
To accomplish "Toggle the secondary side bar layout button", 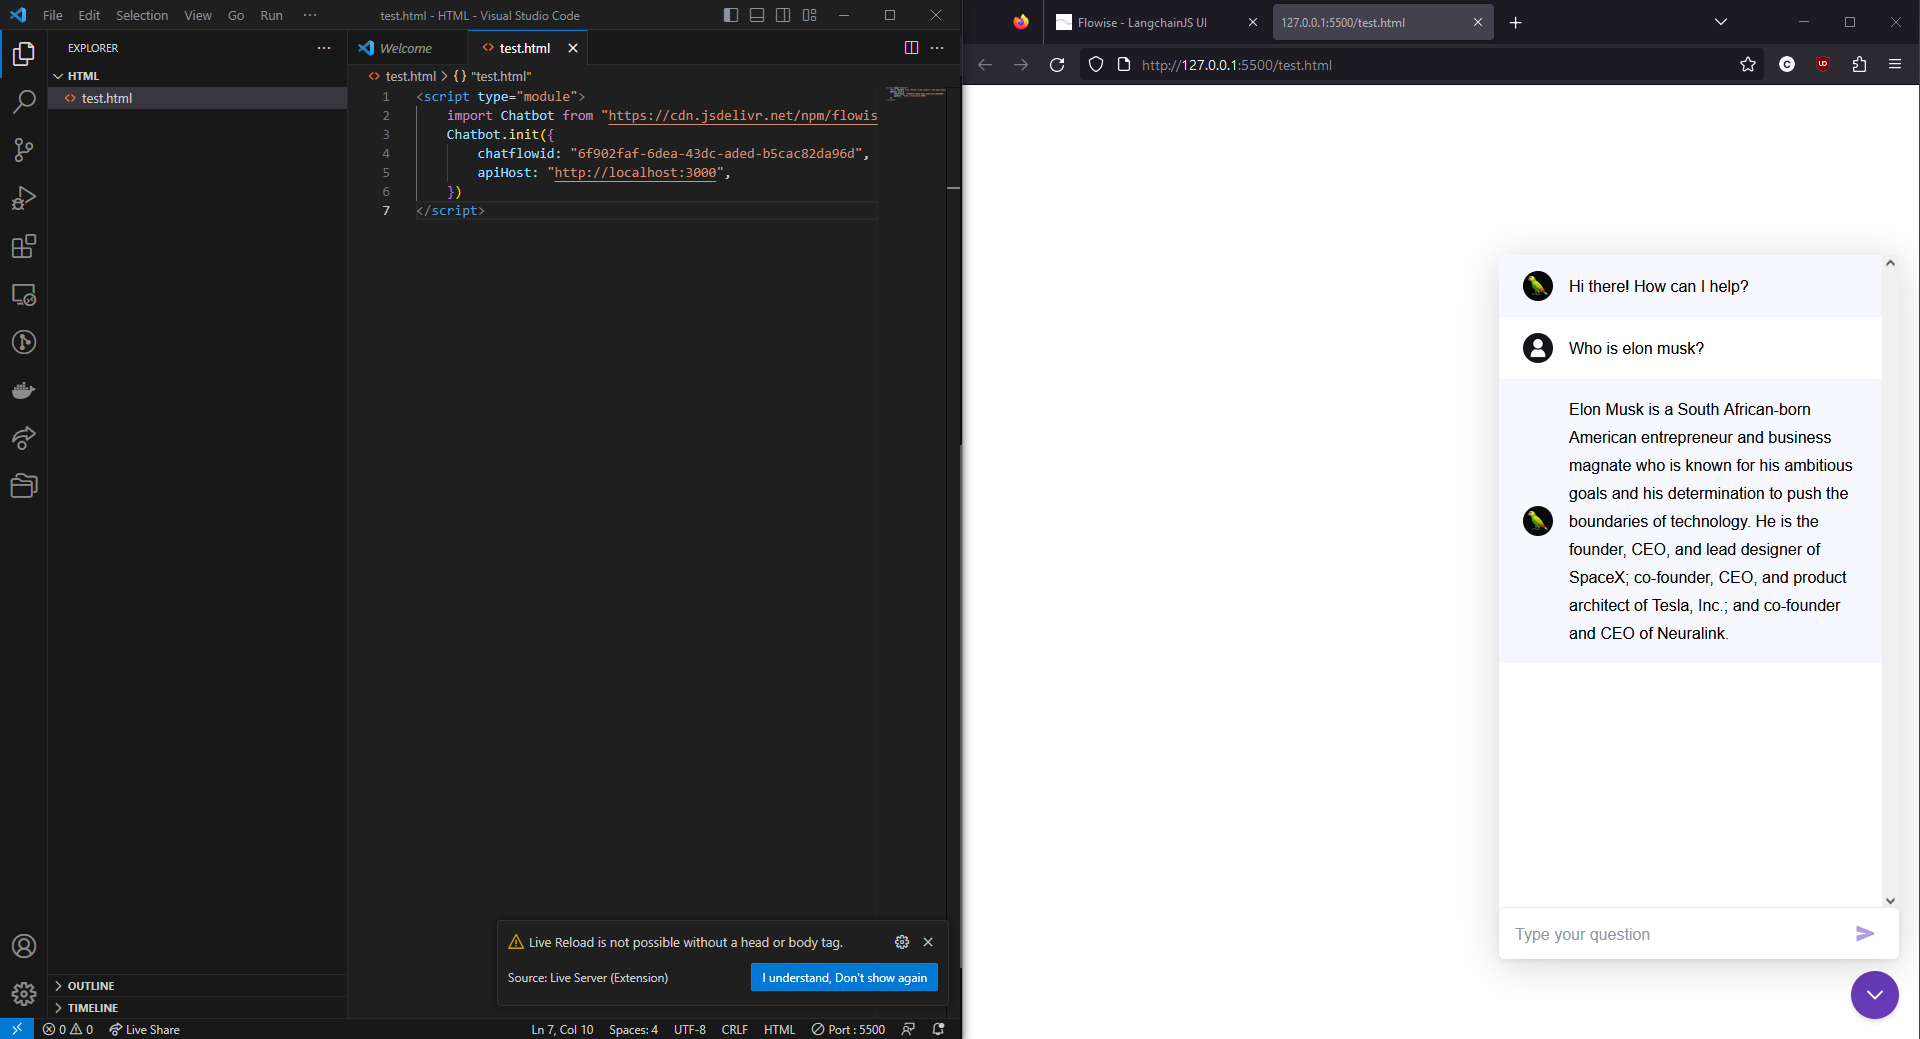I will [x=783, y=15].
